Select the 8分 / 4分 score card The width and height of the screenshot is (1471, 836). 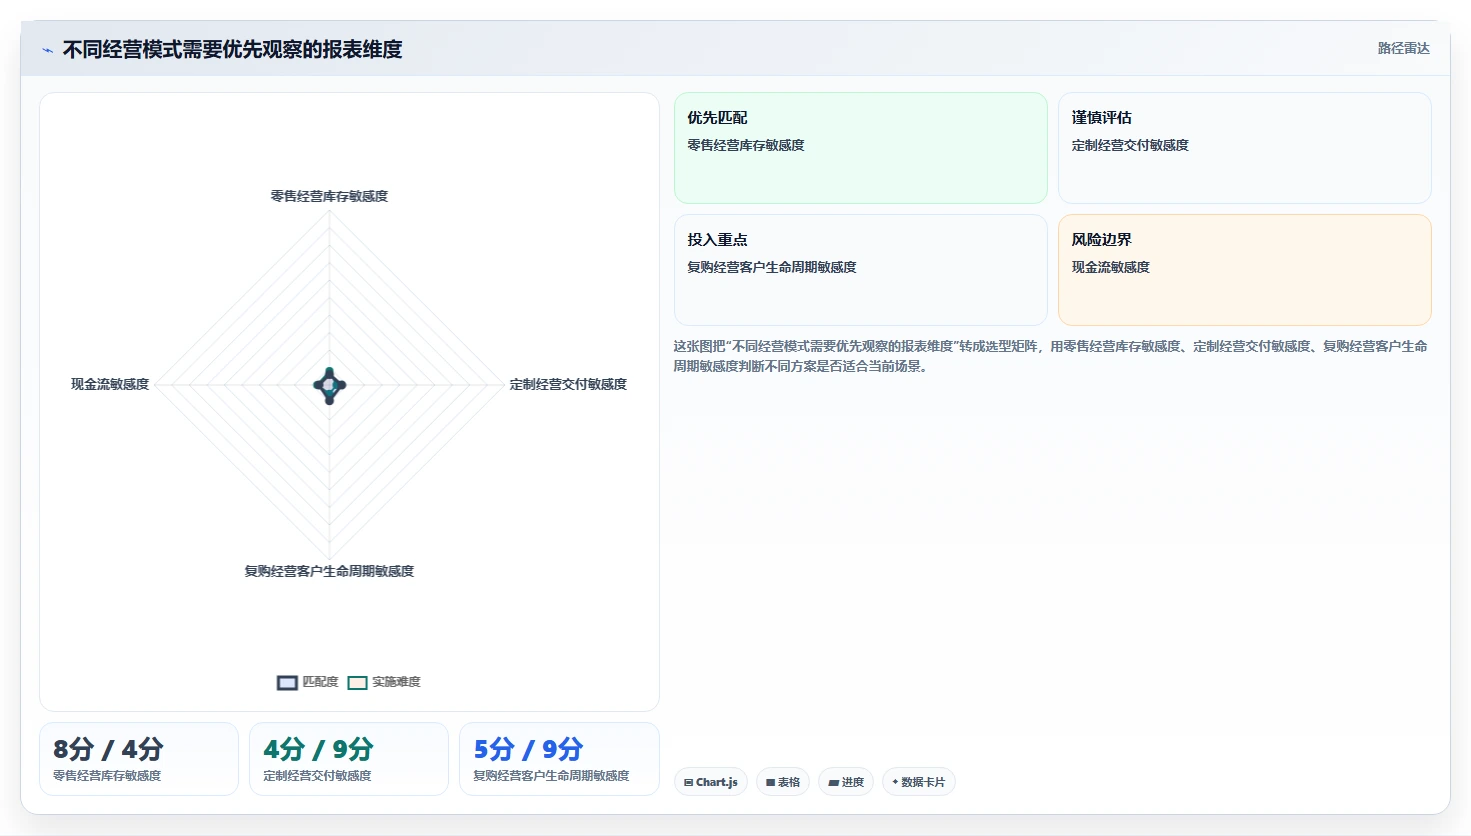tap(139, 759)
